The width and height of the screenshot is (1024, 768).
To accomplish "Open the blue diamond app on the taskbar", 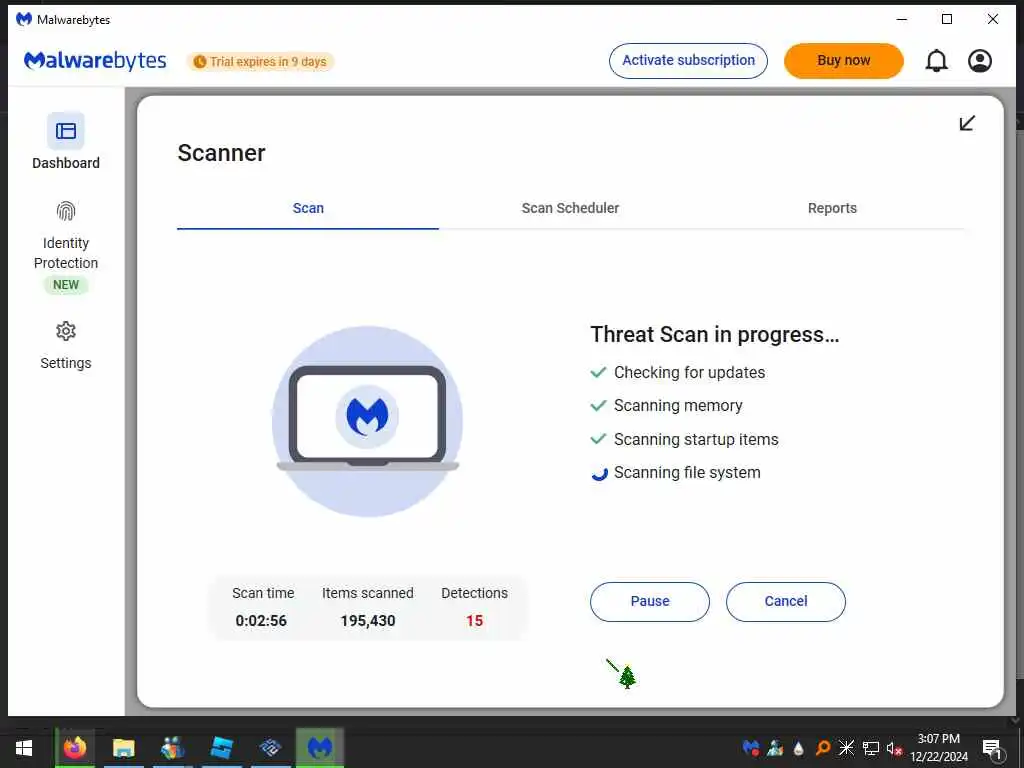I will pos(270,748).
